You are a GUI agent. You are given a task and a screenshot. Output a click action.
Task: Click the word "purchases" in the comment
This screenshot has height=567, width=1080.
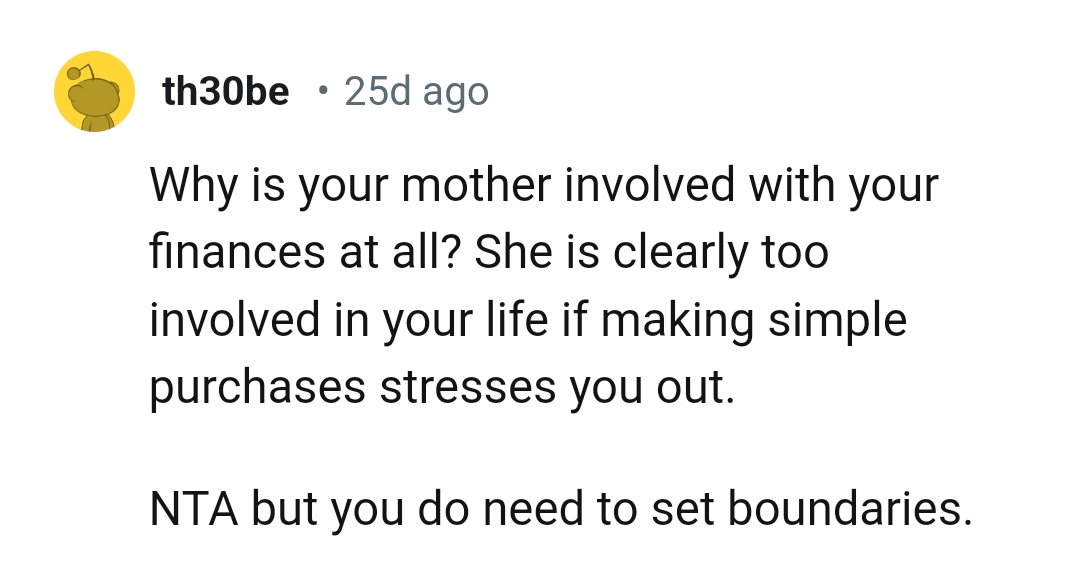[258, 388]
